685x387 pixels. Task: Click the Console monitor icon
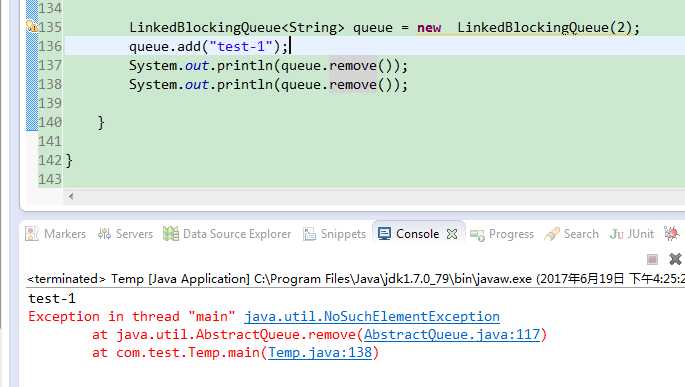click(384, 234)
